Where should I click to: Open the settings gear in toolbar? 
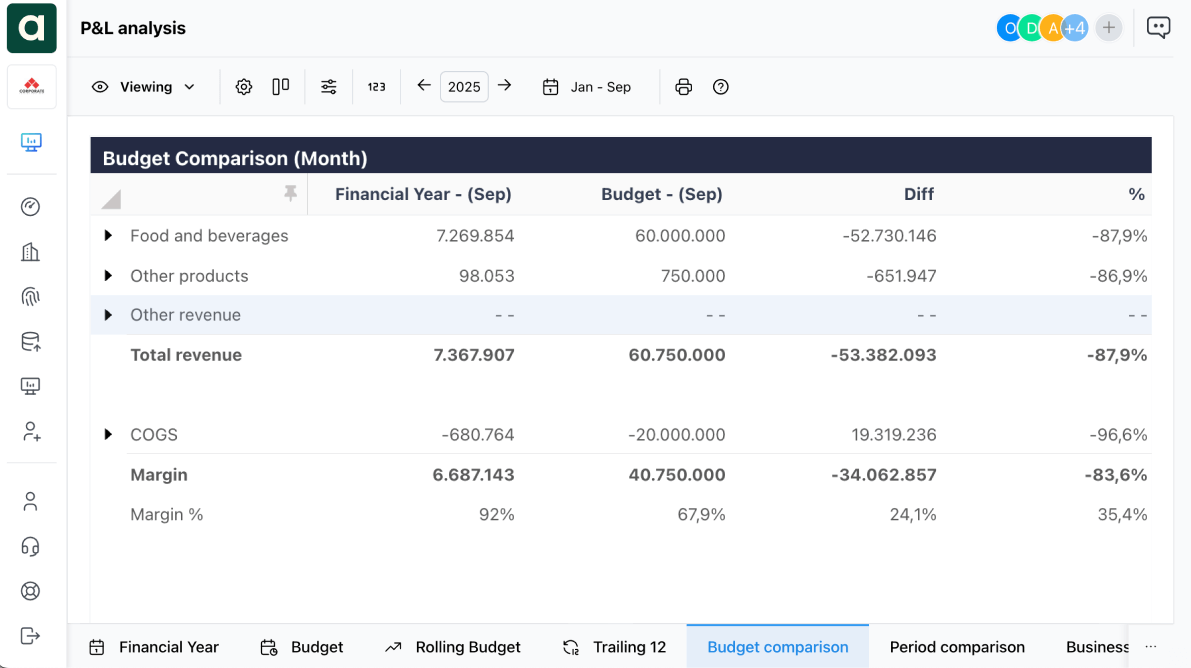point(244,87)
